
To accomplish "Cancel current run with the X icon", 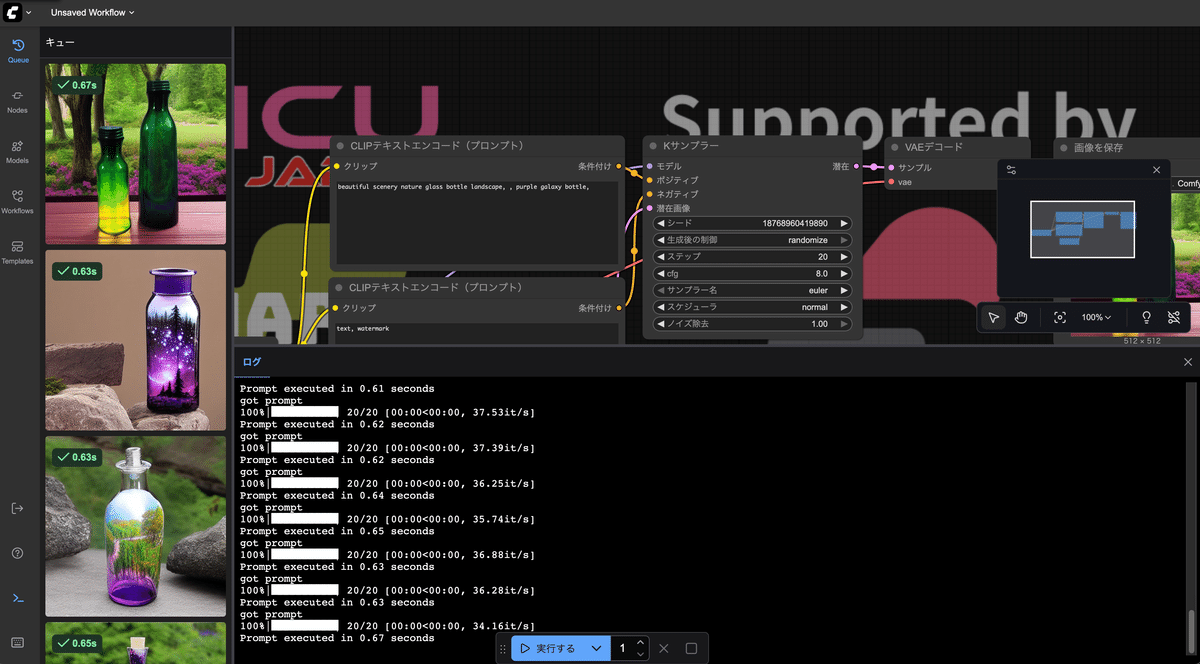I will pos(663,648).
